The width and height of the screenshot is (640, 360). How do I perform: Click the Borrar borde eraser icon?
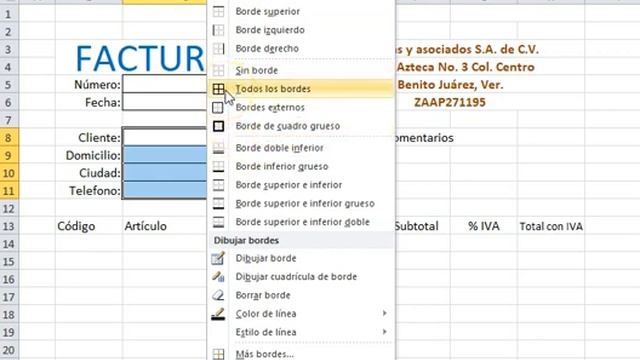coord(218,295)
